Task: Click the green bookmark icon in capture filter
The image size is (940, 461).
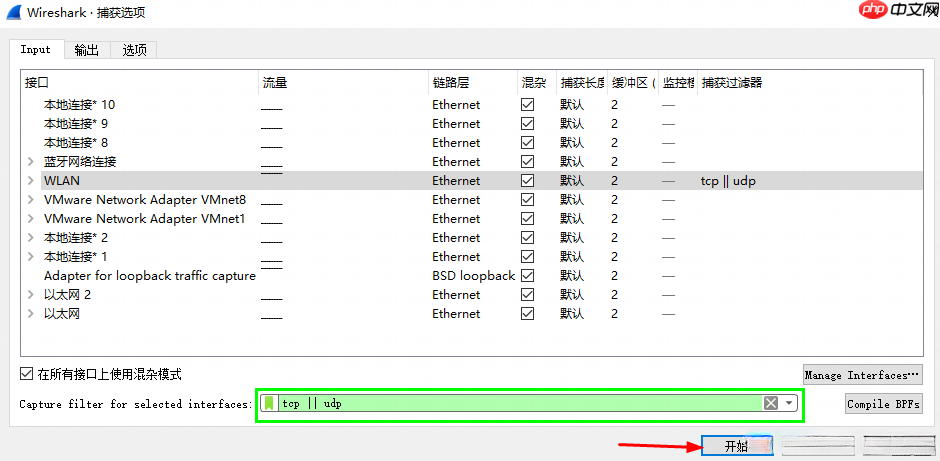Action: (270, 403)
